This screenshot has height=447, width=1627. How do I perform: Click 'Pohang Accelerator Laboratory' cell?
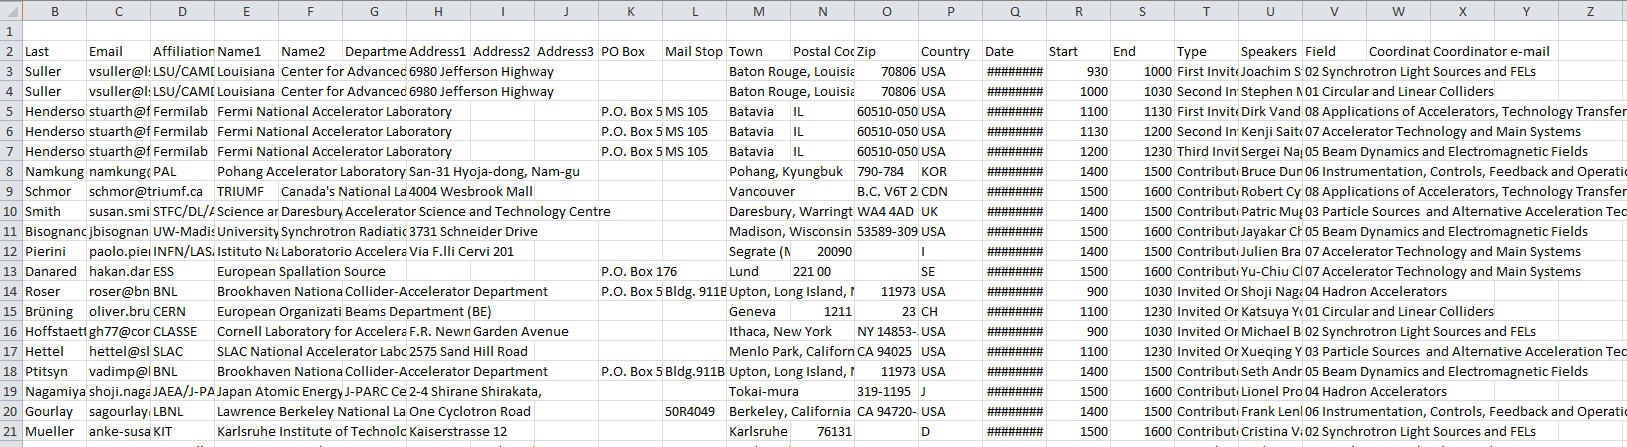pyautogui.click(x=311, y=171)
